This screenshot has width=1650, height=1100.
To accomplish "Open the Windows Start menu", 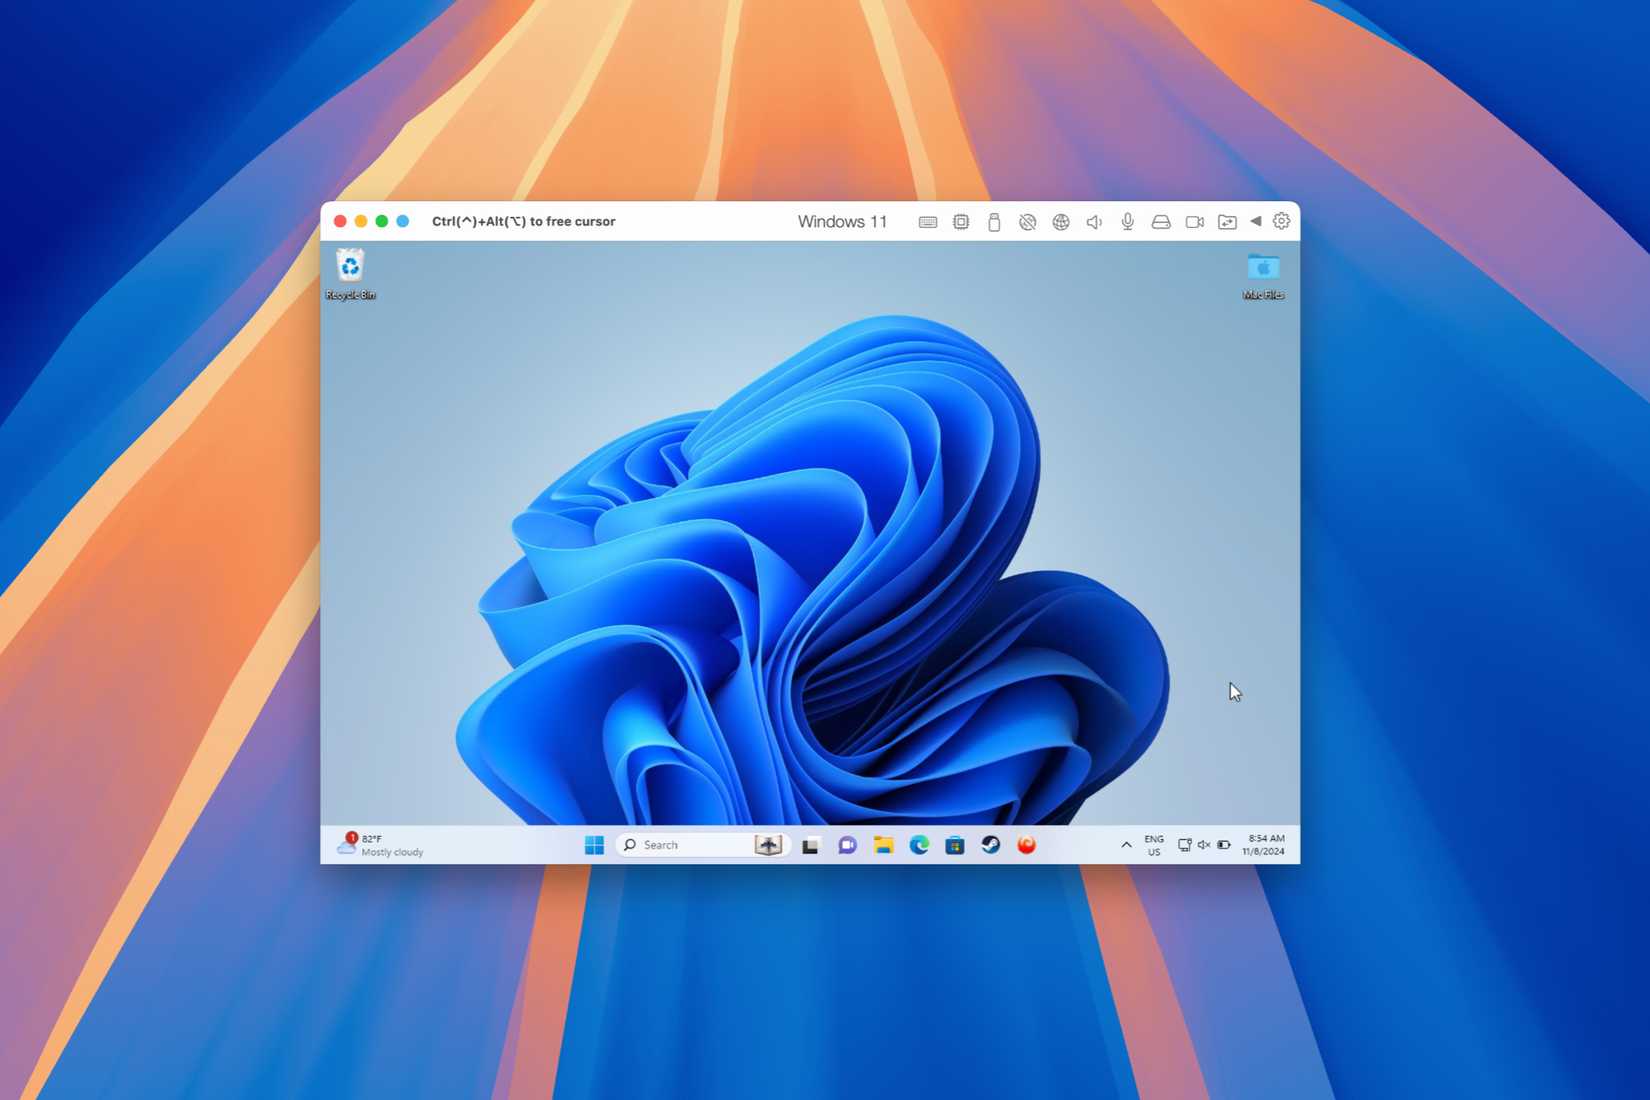I will [592, 845].
